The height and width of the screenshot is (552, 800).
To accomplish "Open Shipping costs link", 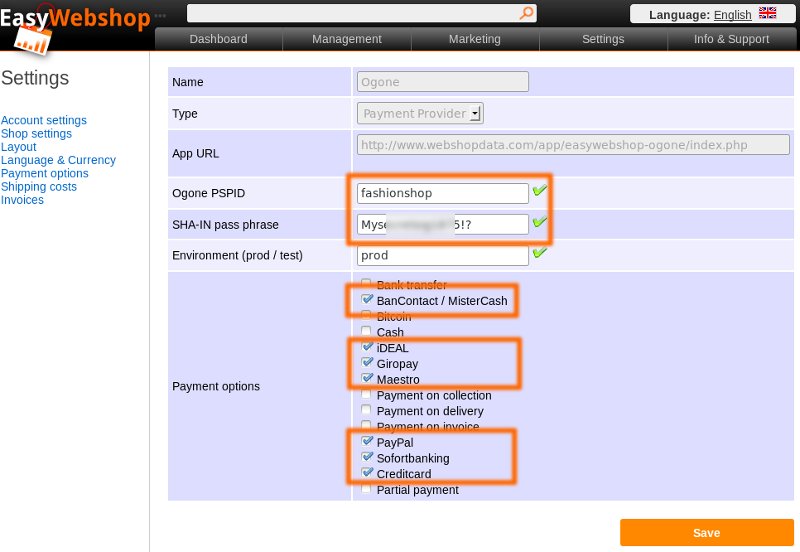I will coord(39,187).
